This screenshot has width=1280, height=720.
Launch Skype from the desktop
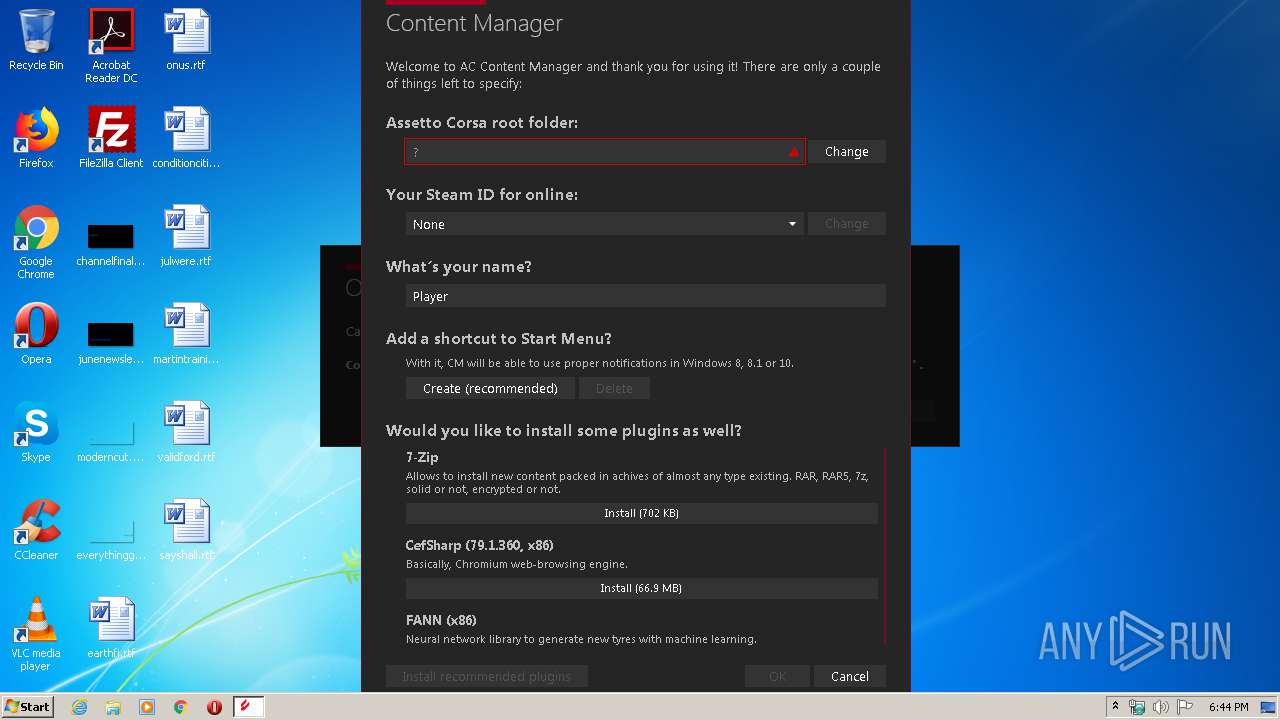tap(36, 432)
